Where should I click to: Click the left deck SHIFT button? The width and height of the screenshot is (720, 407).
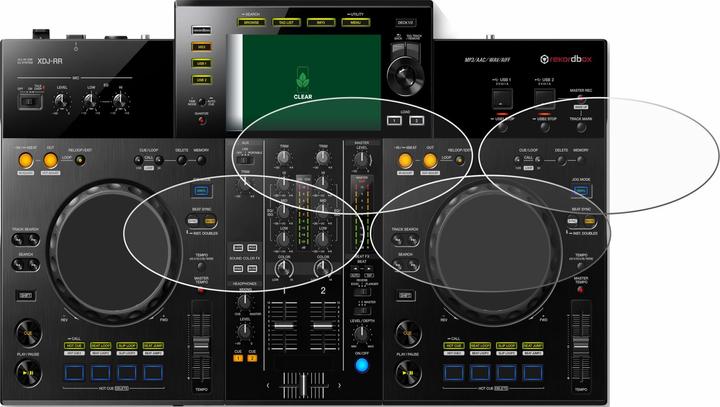[26, 295]
